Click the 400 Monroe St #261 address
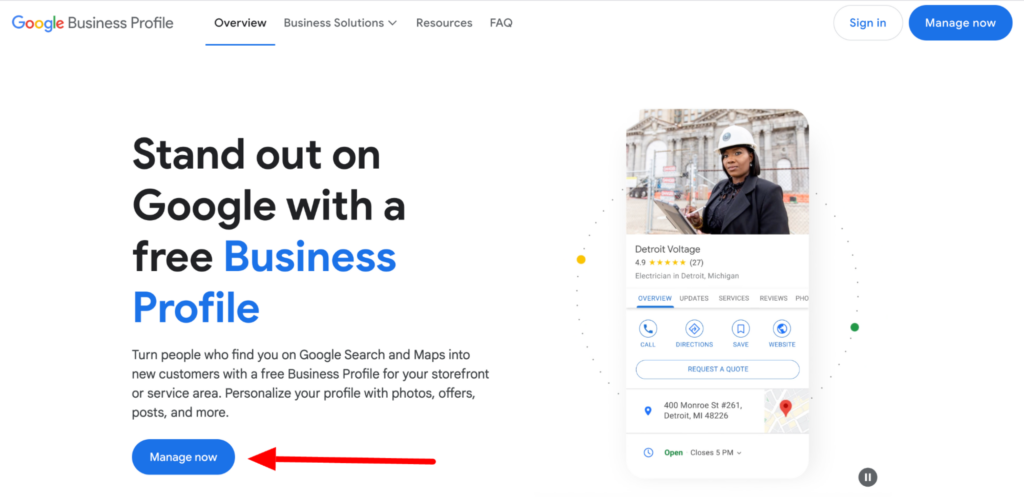The width and height of the screenshot is (1024, 497). (x=703, y=411)
